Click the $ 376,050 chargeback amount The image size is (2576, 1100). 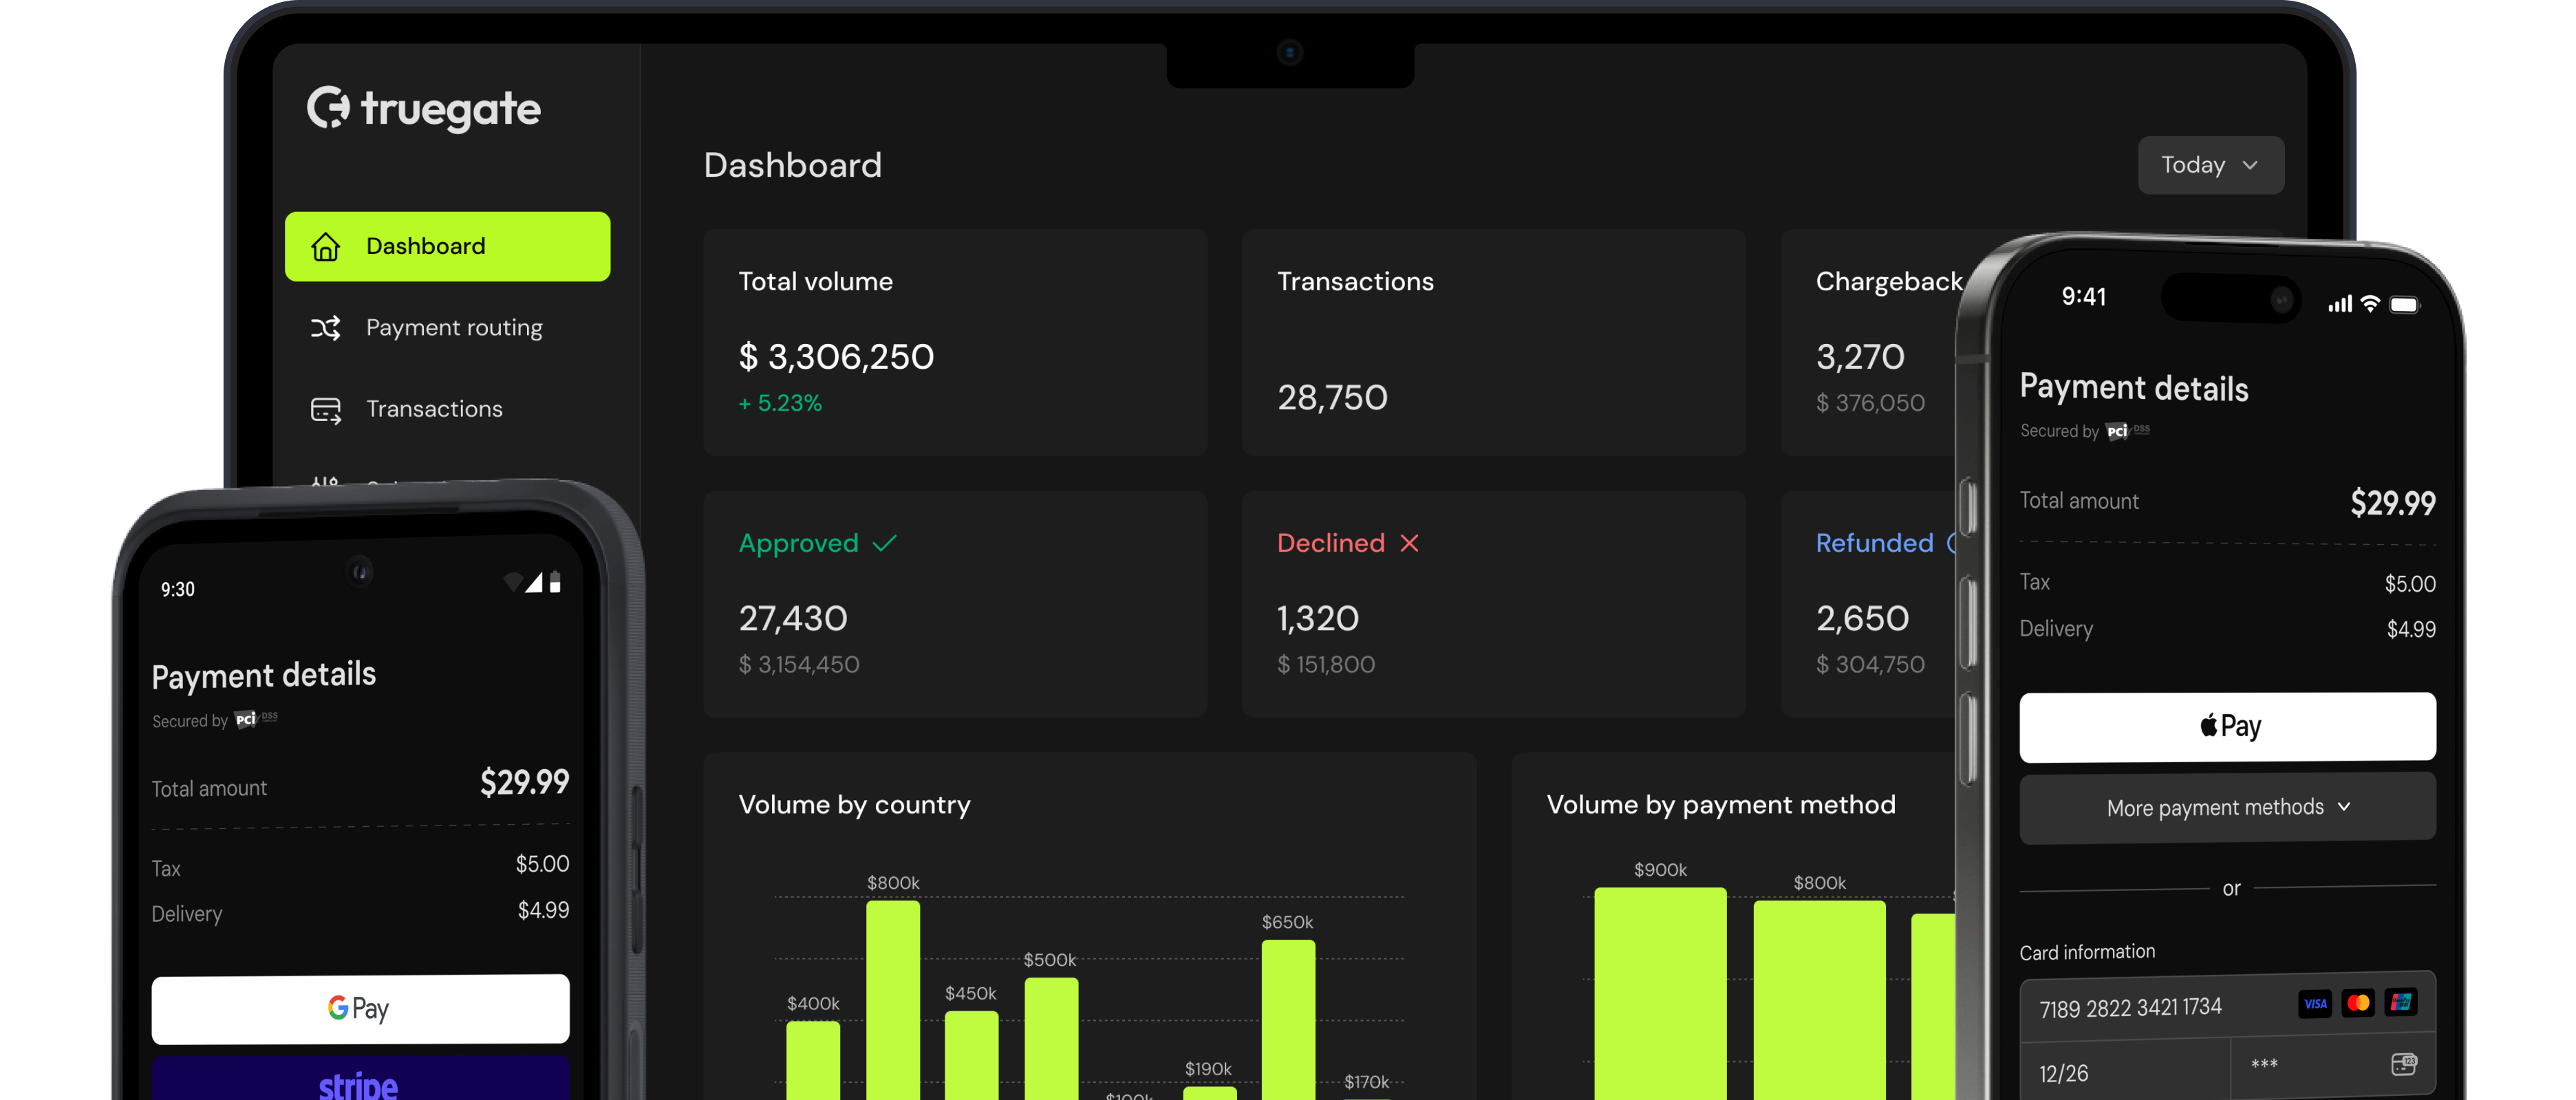(1870, 403)
